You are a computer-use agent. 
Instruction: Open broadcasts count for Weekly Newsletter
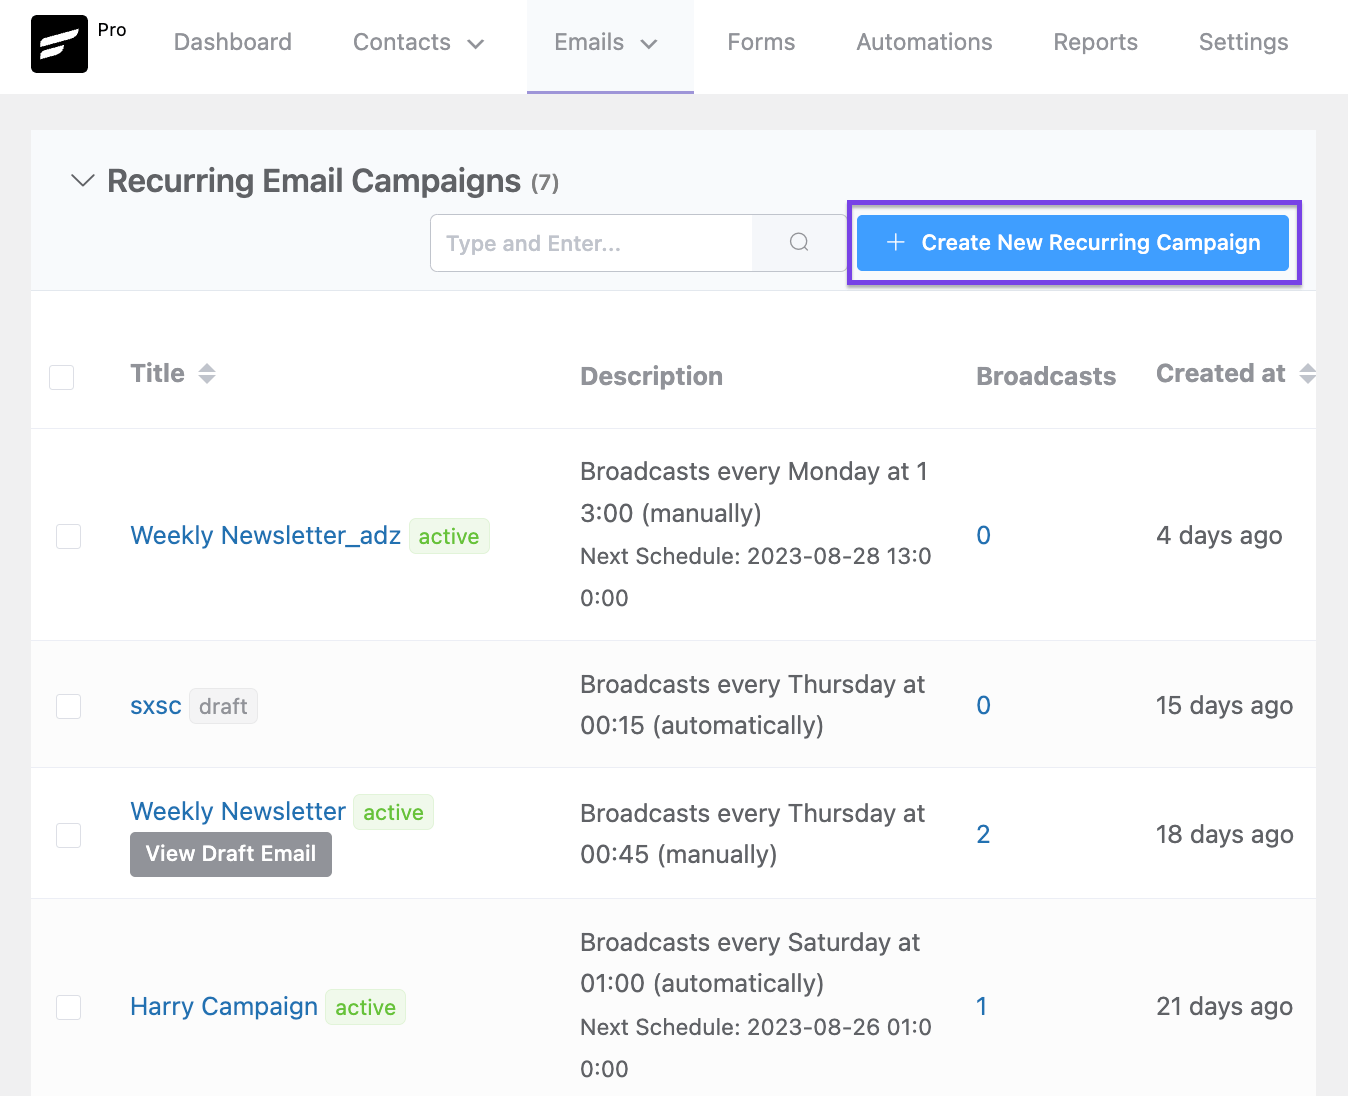983,835
